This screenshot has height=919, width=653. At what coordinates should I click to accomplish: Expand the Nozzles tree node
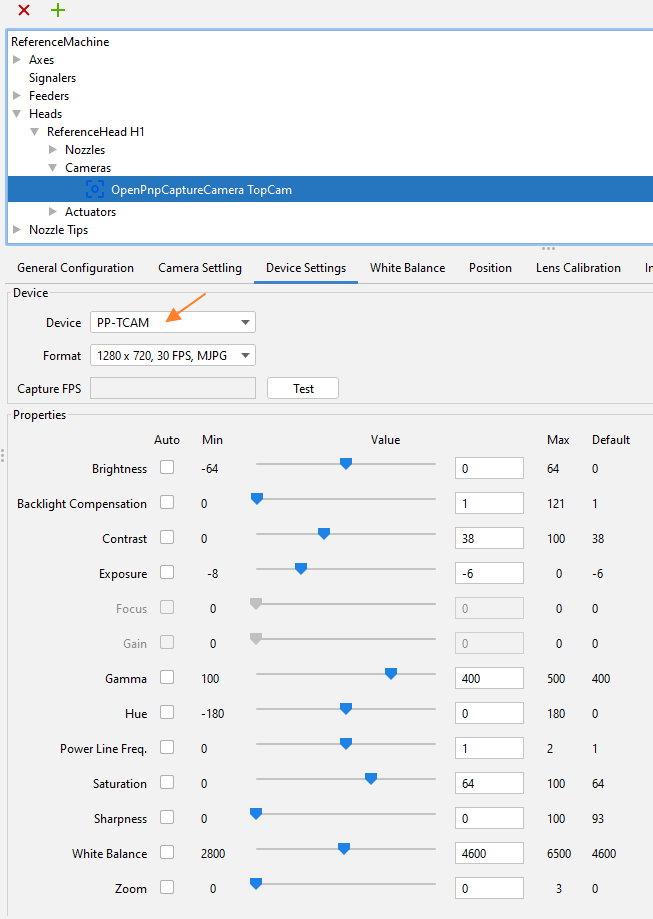coord(53,150)
